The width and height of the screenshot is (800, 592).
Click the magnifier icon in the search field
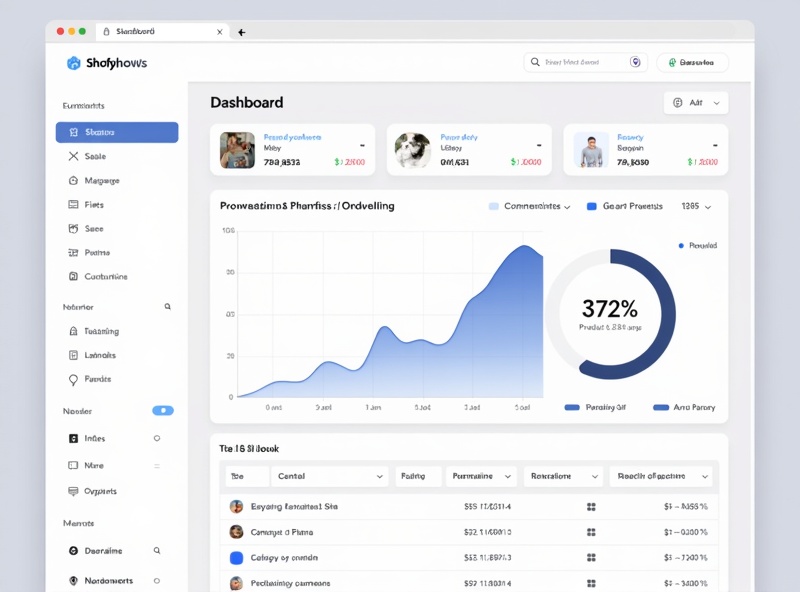(535, 62)
